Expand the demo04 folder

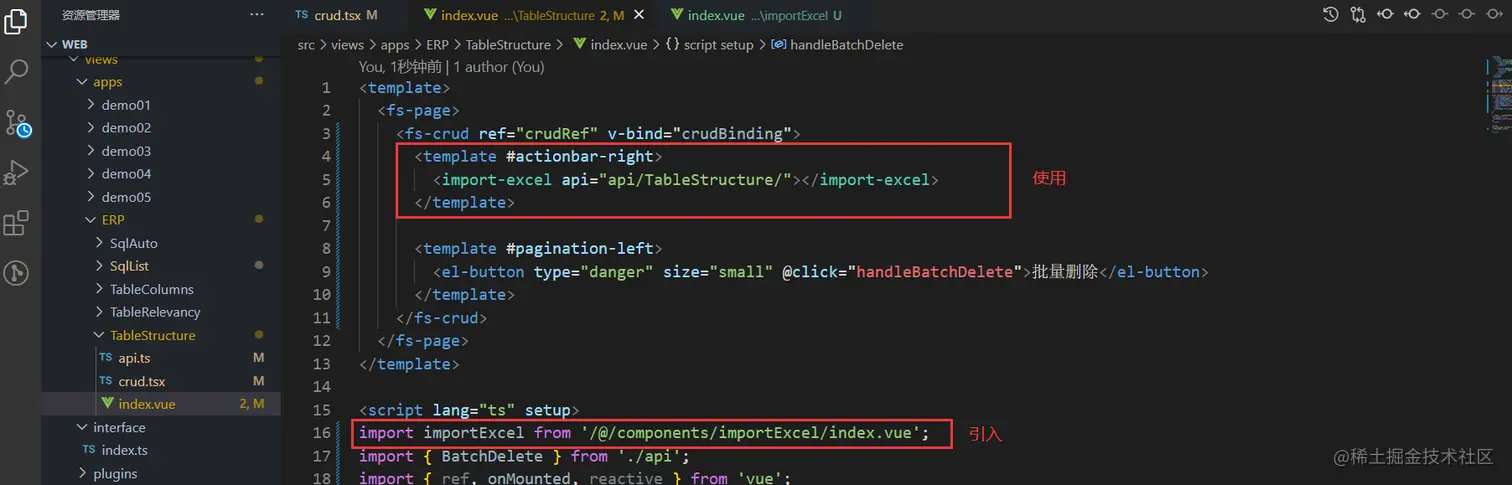pyautogui.click(x=91, y=174)
